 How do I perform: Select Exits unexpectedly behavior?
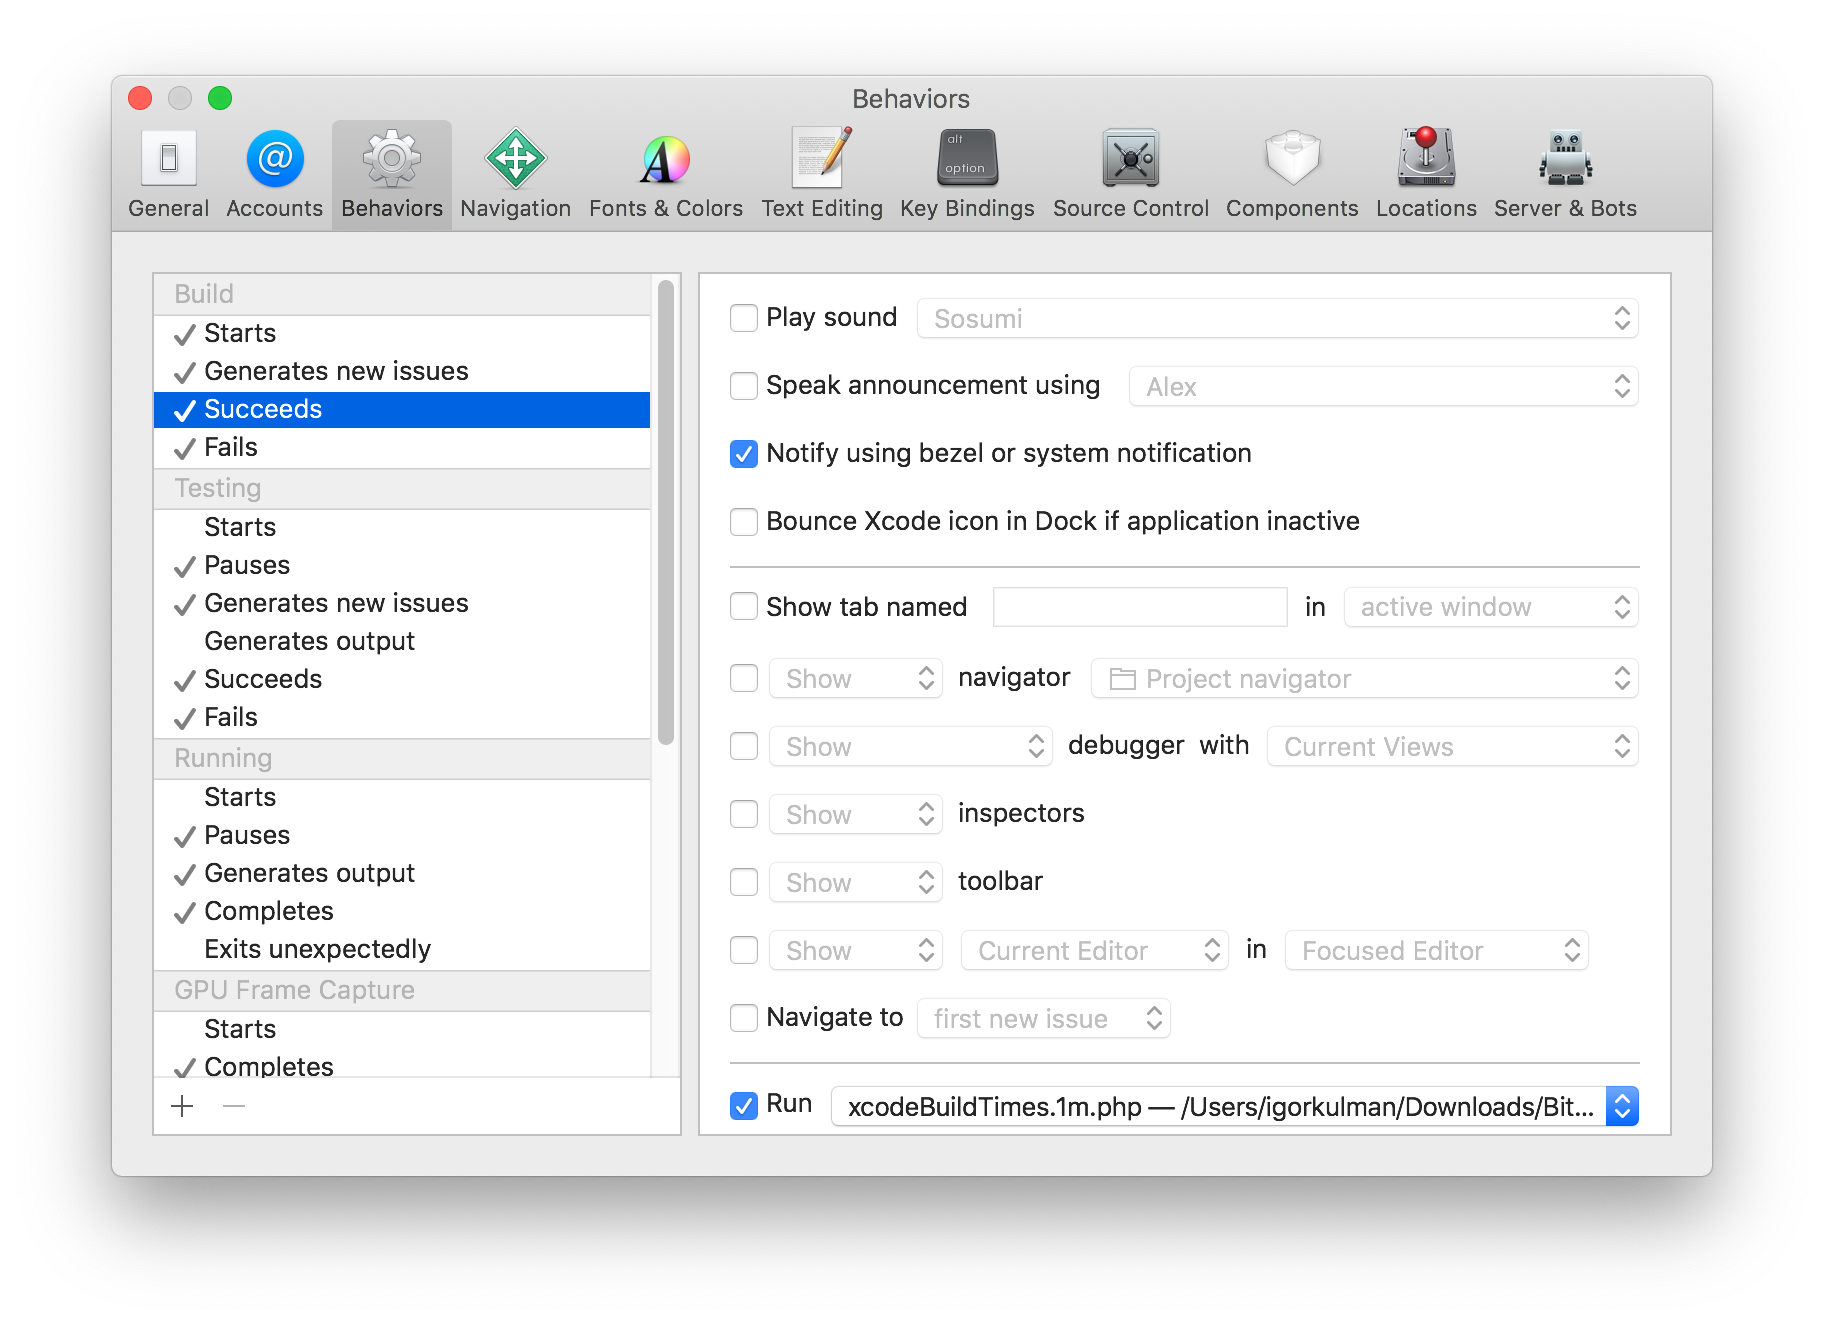(x=402, y=950)
